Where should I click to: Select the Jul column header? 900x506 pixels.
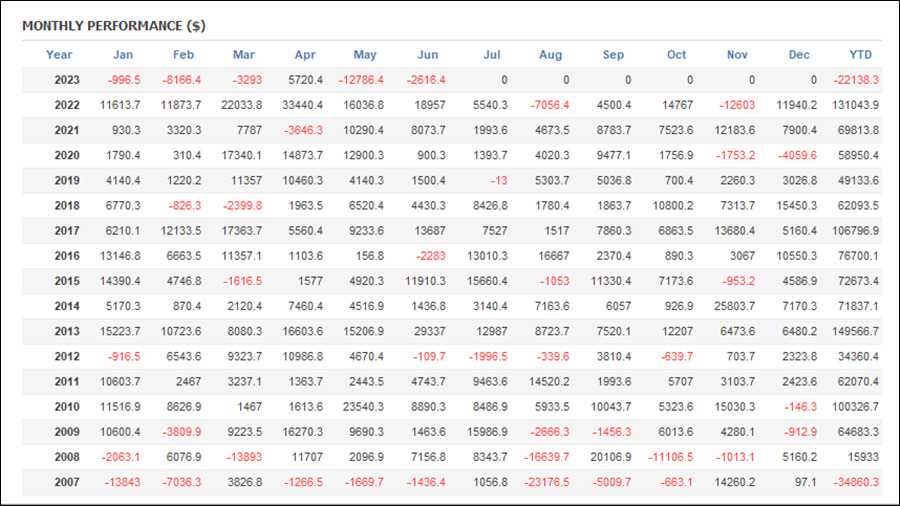pyautogui.click(x=491, y=55)
